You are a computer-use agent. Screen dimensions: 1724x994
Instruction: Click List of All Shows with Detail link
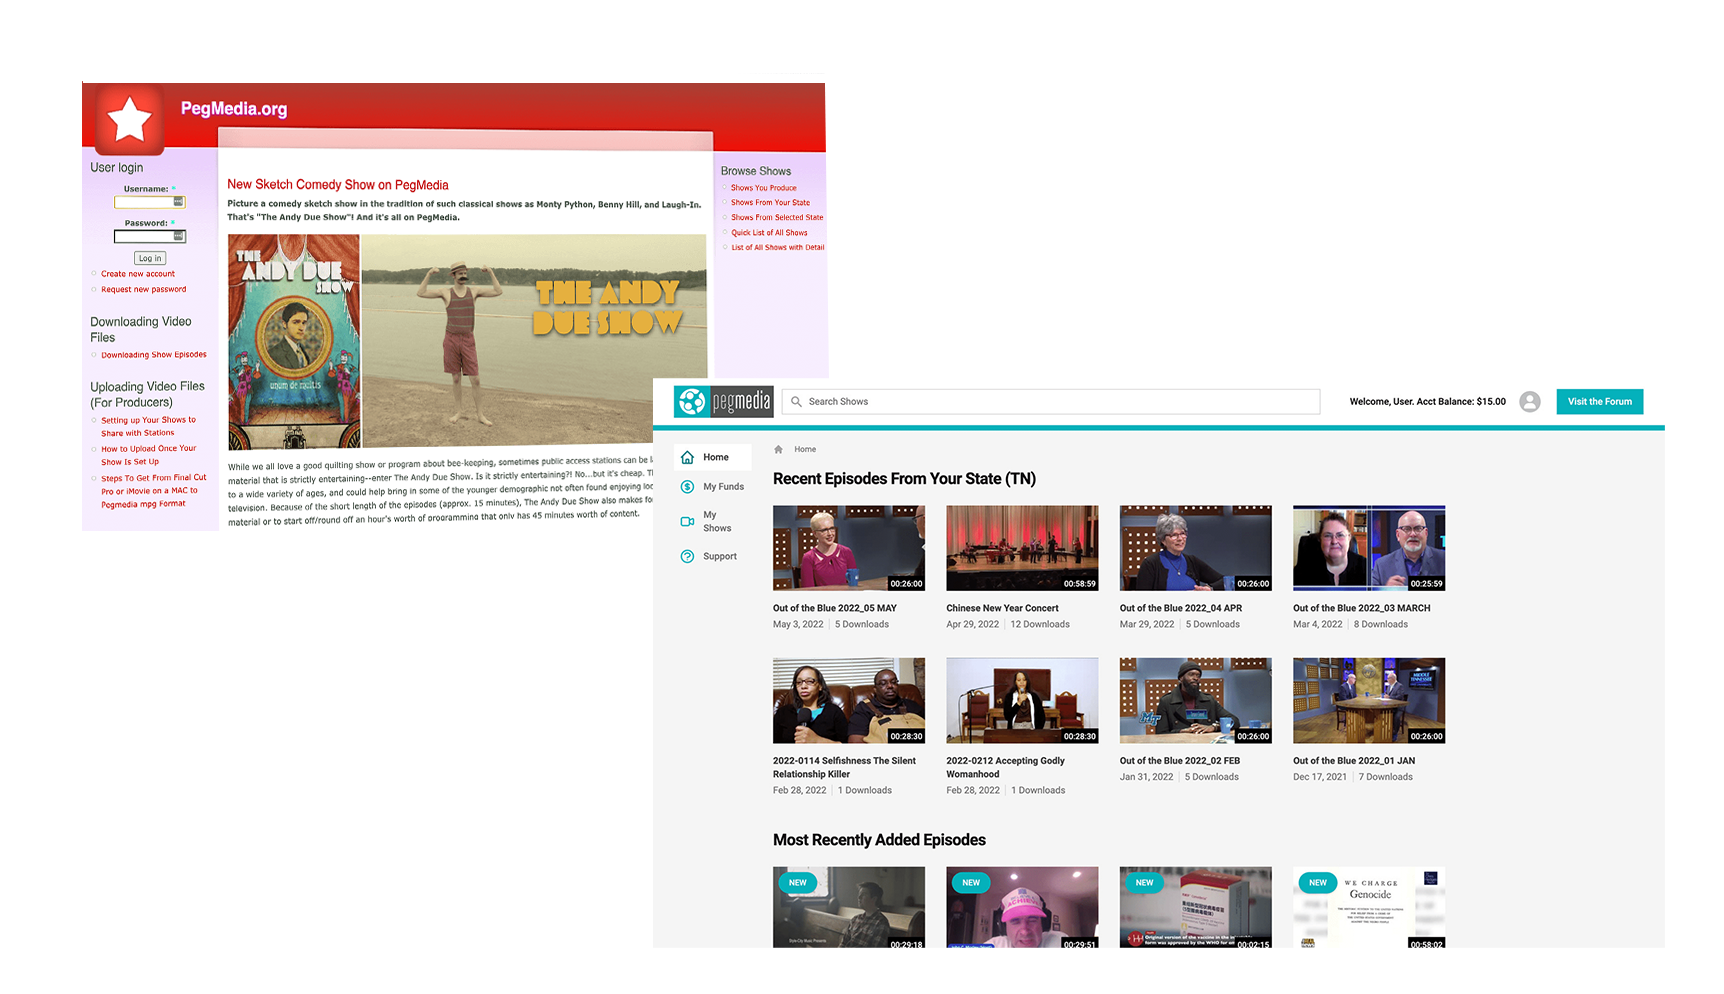coord(778,248)
